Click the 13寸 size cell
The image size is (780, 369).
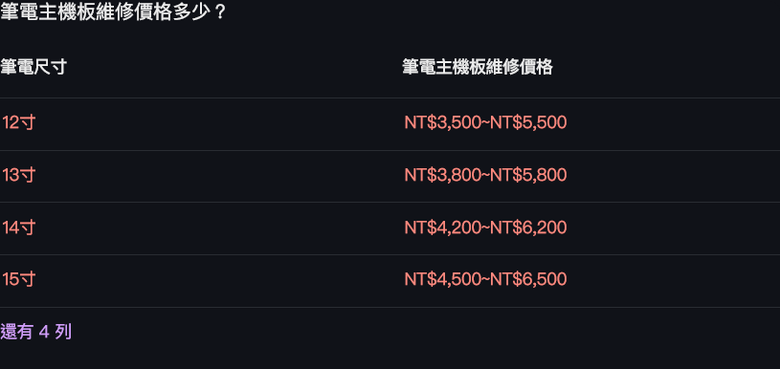tap(18, 175)
